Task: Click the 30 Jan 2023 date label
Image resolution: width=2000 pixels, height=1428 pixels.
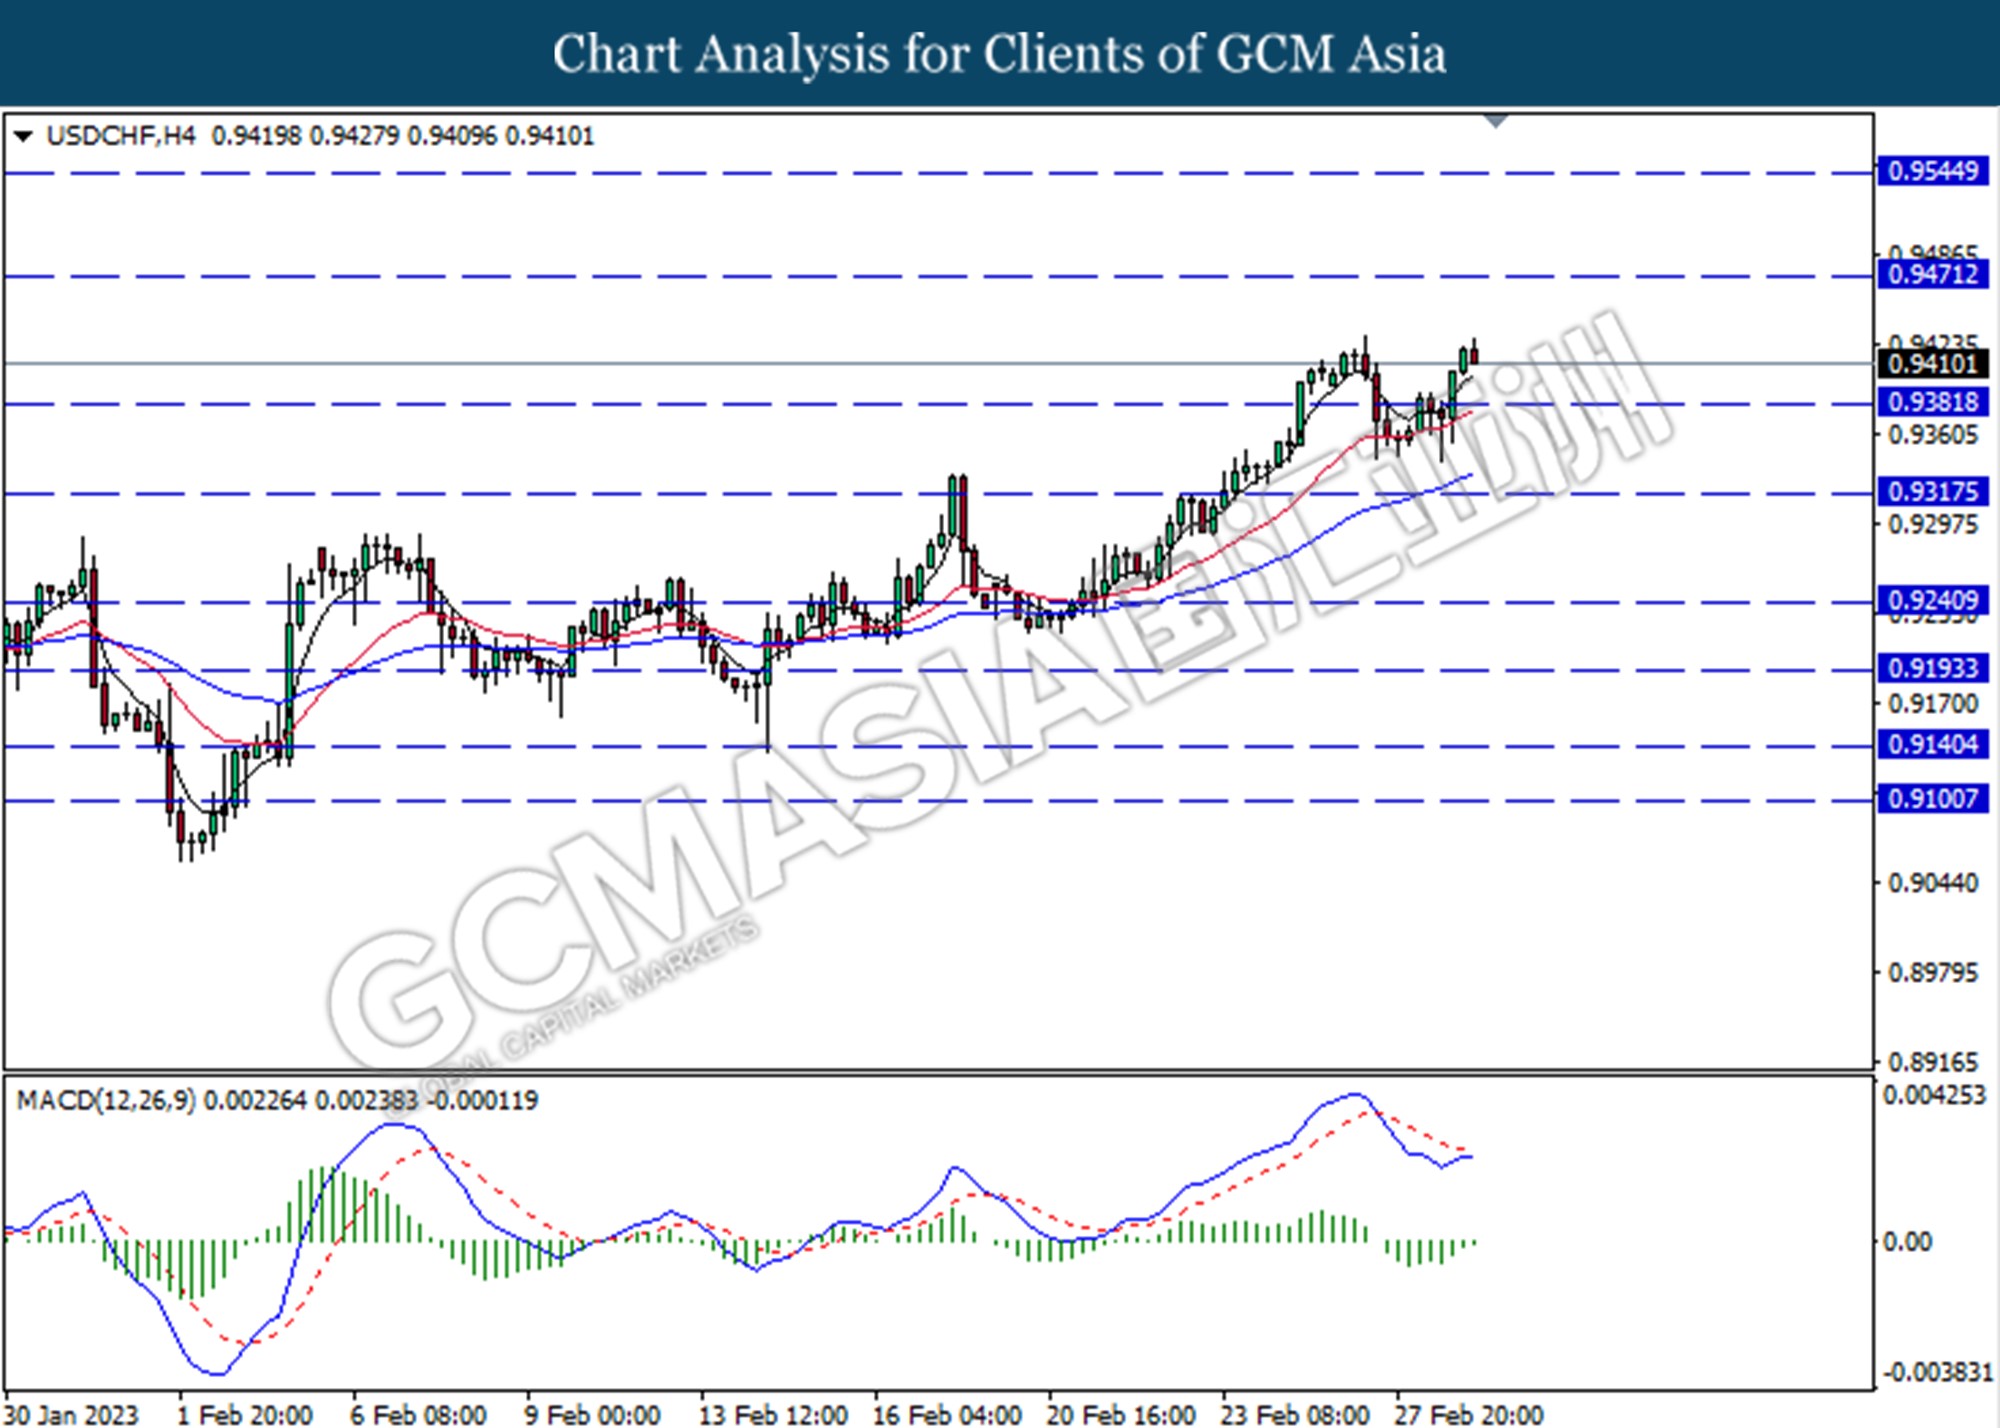Action: click(71, 1415)
